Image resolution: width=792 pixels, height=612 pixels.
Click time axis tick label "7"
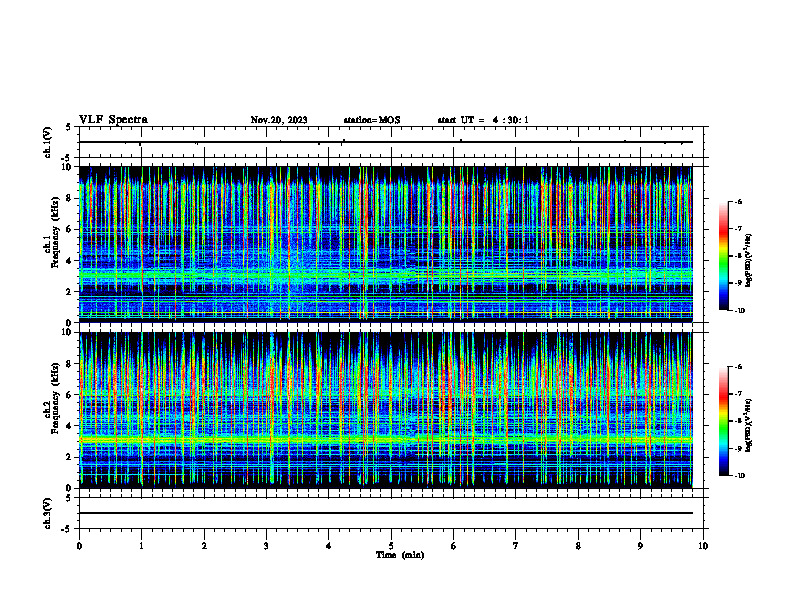pos(516,546)
